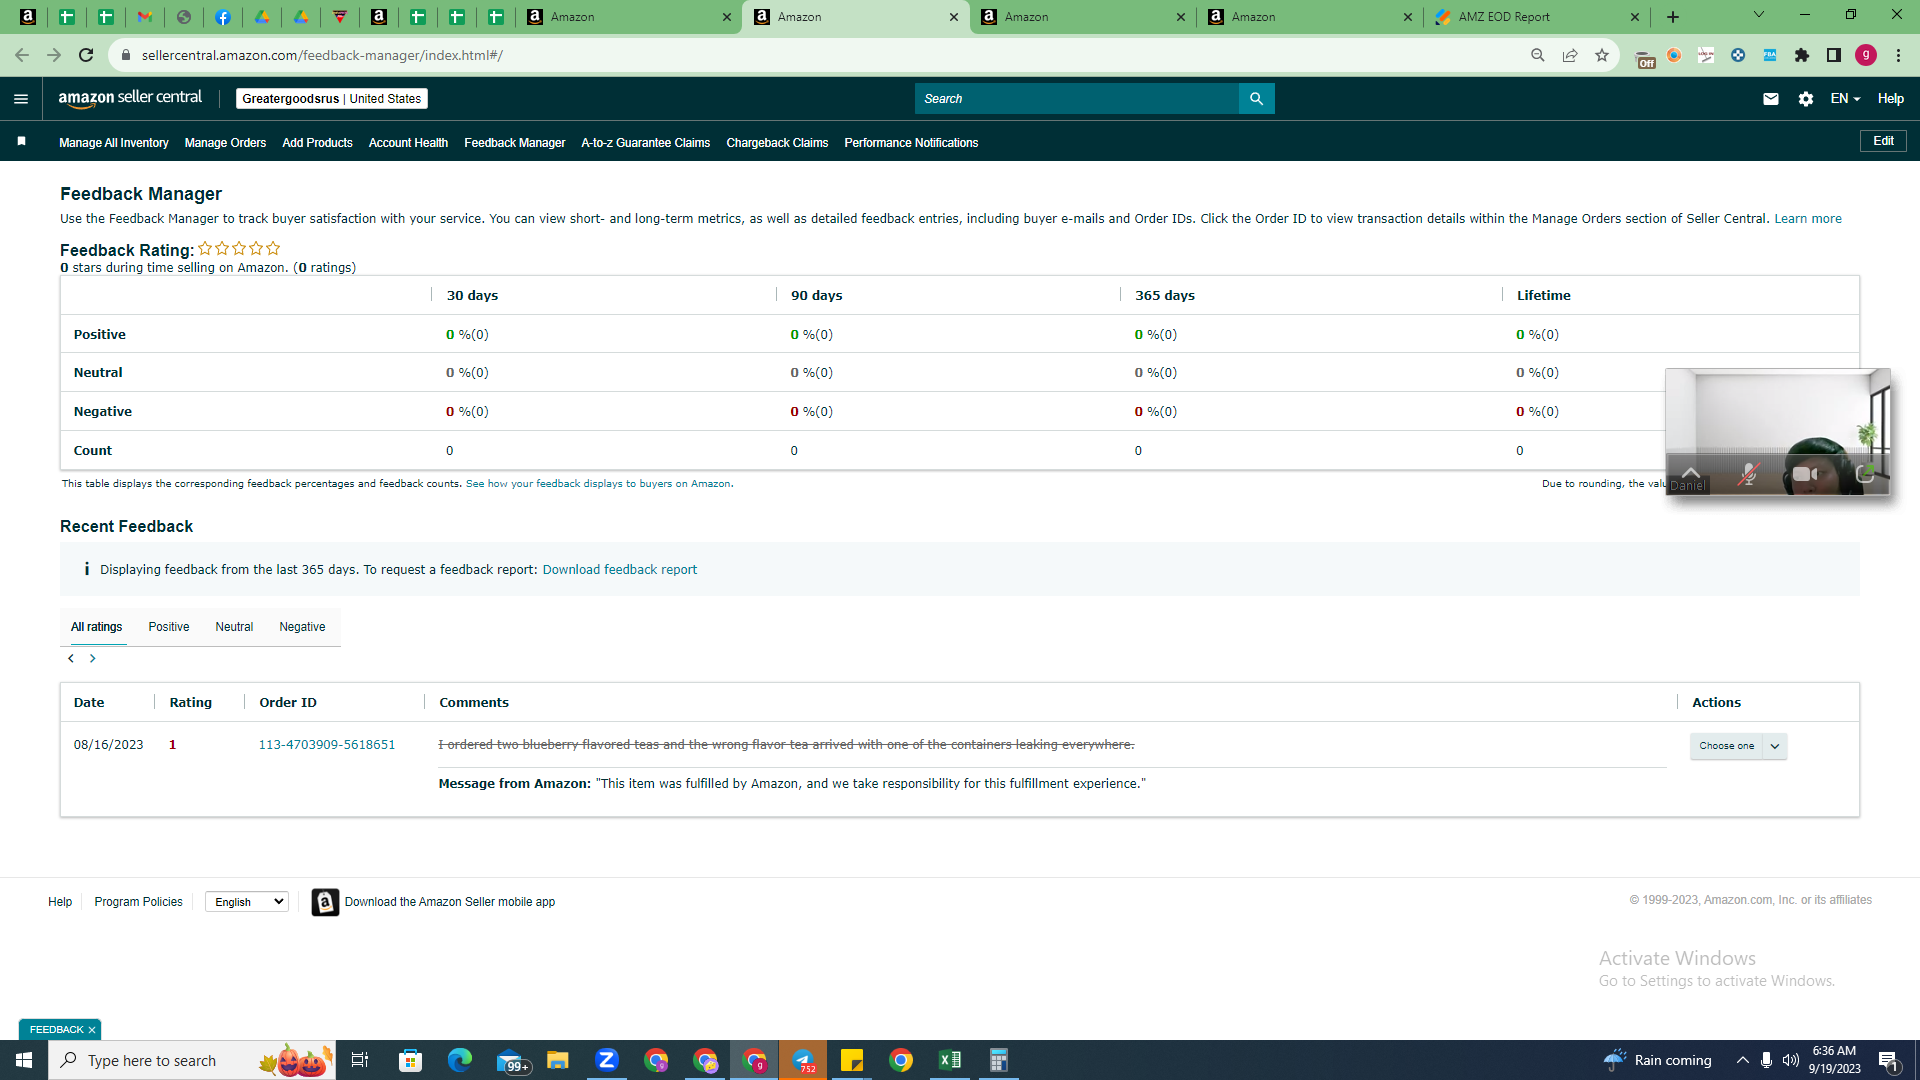This screenshot has height=1080, width=1920.
Task: Open File Explorer from the taskbar
Action: pyautogui.click(x=558, y=1060)
